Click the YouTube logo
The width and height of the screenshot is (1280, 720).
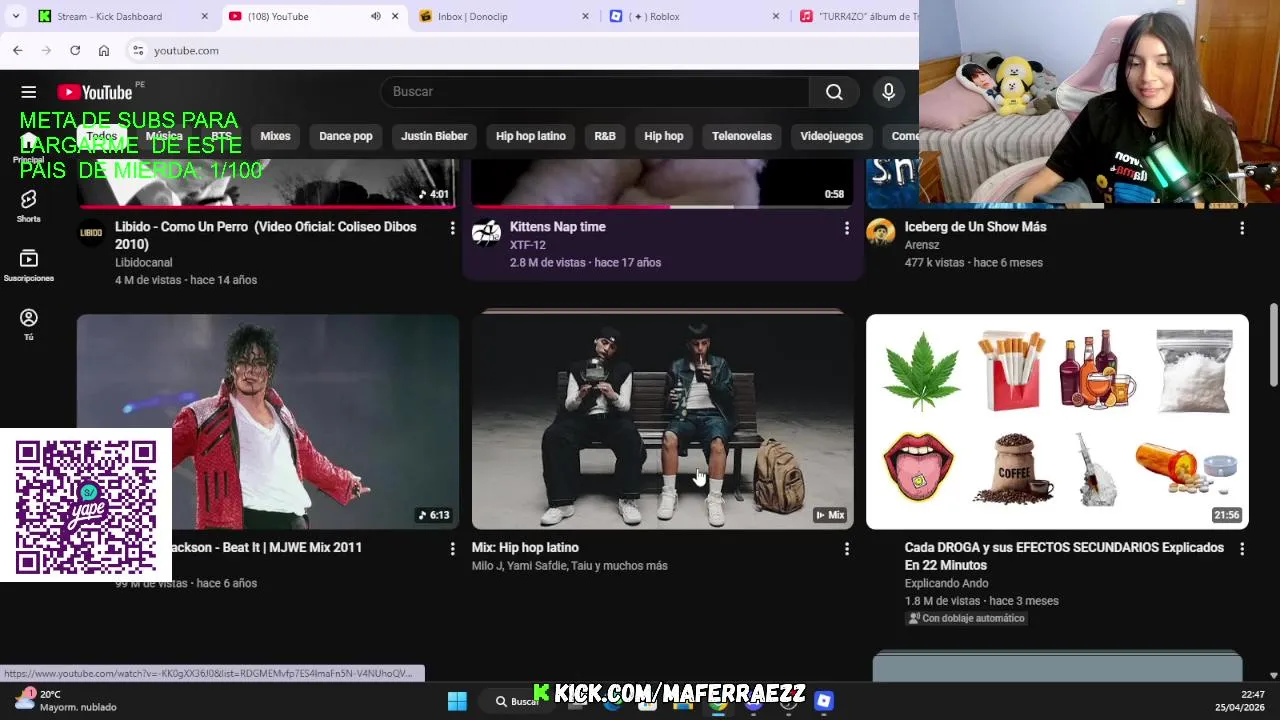(95, 92)
